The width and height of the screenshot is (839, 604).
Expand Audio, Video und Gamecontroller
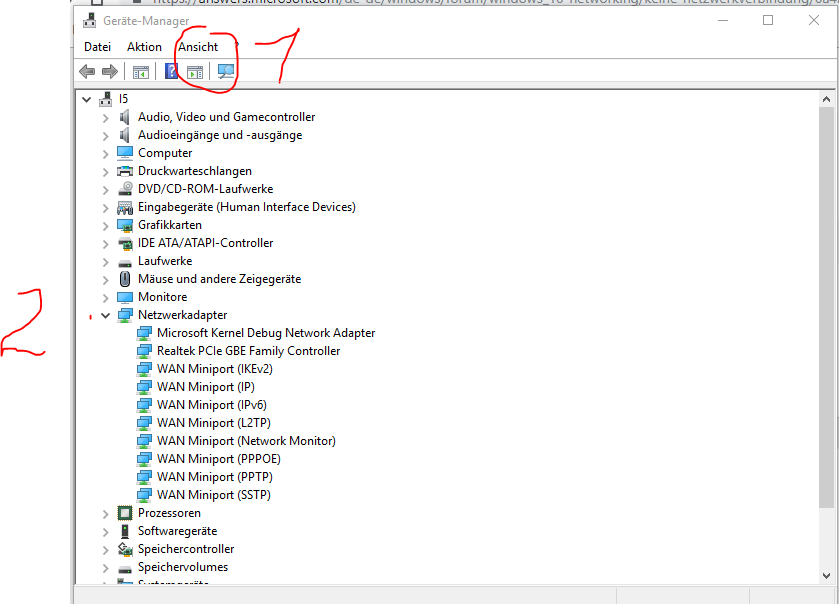coord(105,118)
